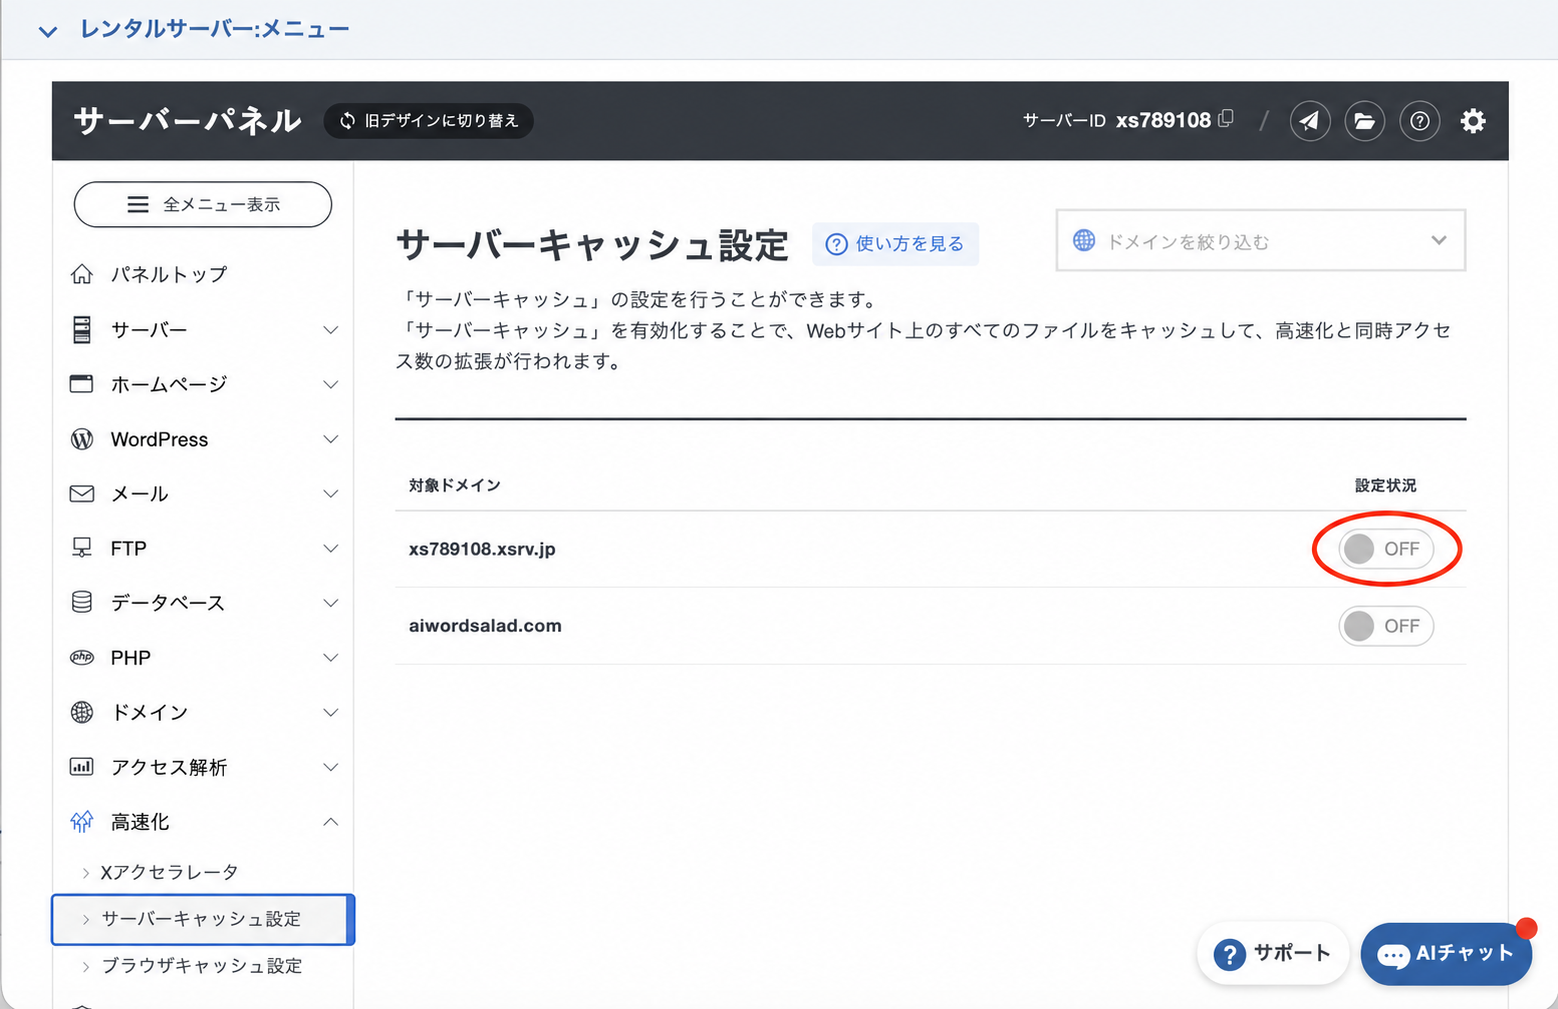Click the home icon beside パネルトップ
Screen dimensions: 1558x1009
82,274
